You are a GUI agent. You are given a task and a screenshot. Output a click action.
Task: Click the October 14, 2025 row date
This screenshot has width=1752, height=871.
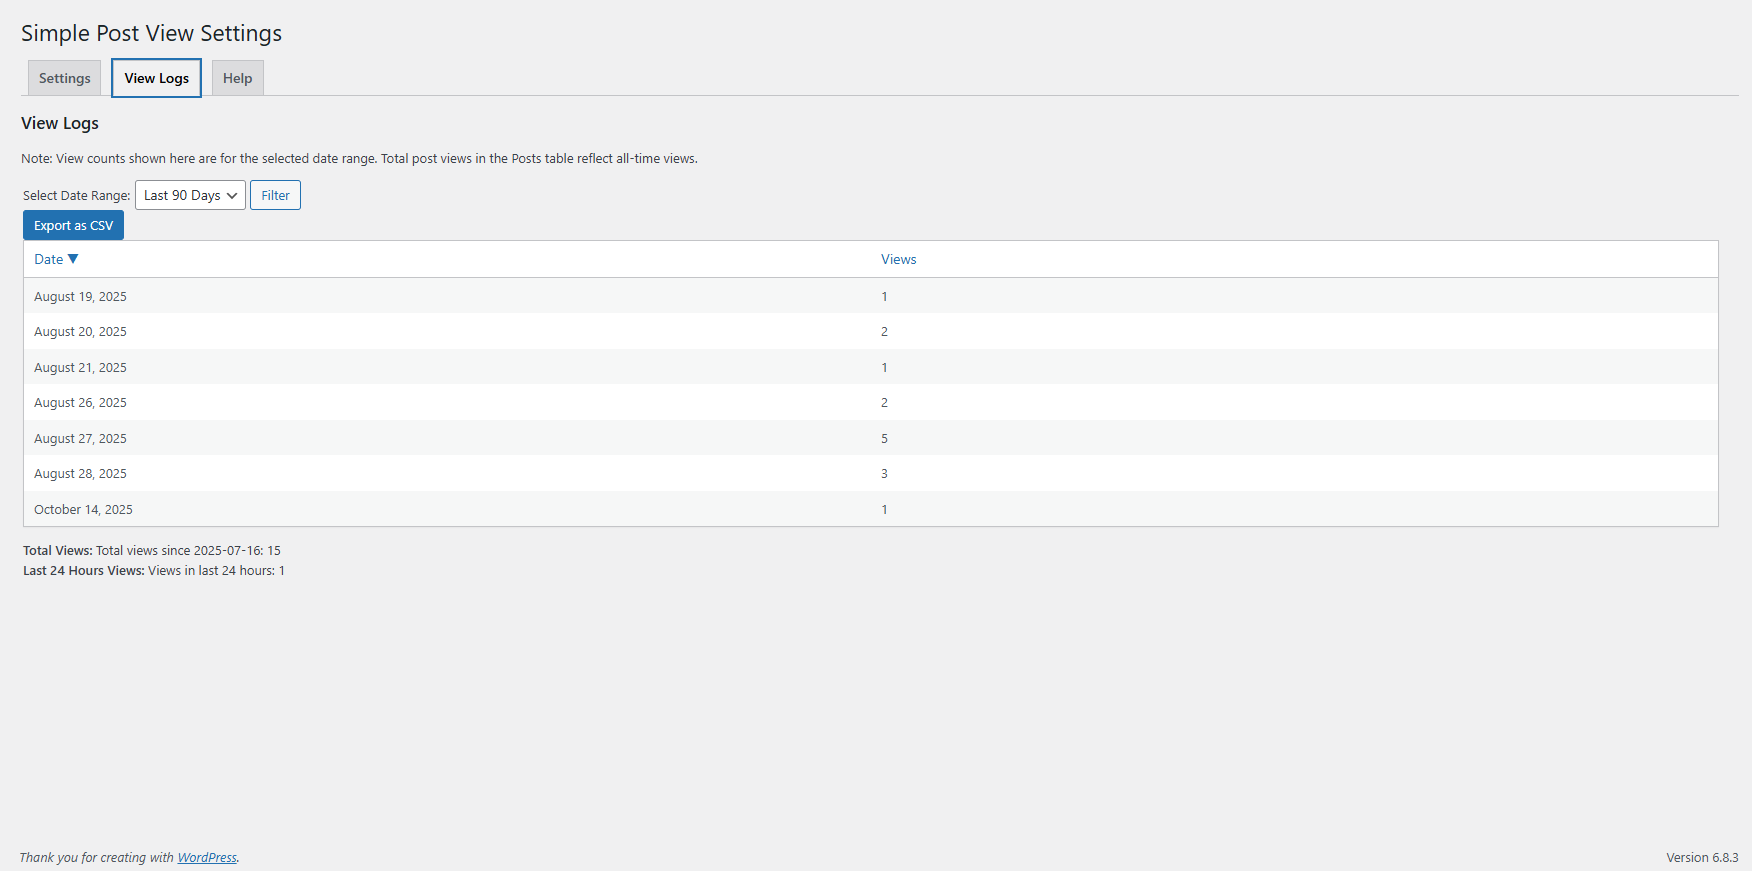pyautogui.click(x=83, y=509)
